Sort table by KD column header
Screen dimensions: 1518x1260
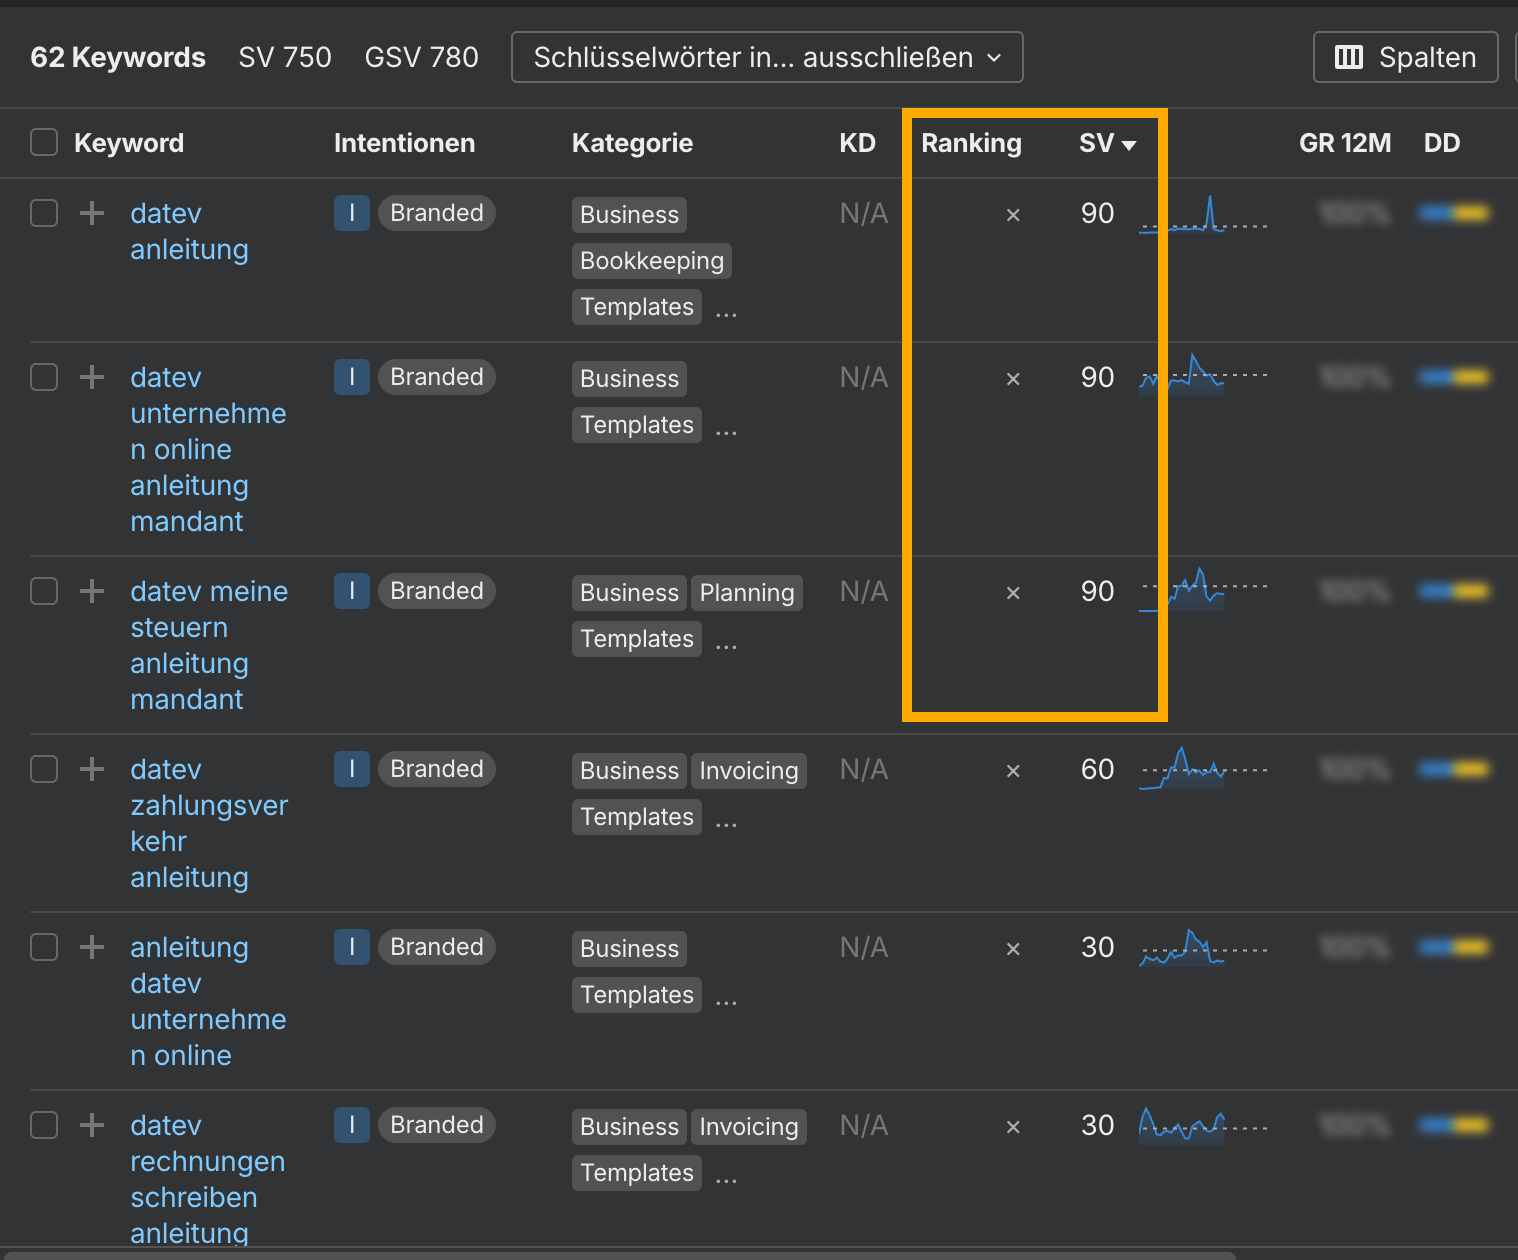[857, 143]
